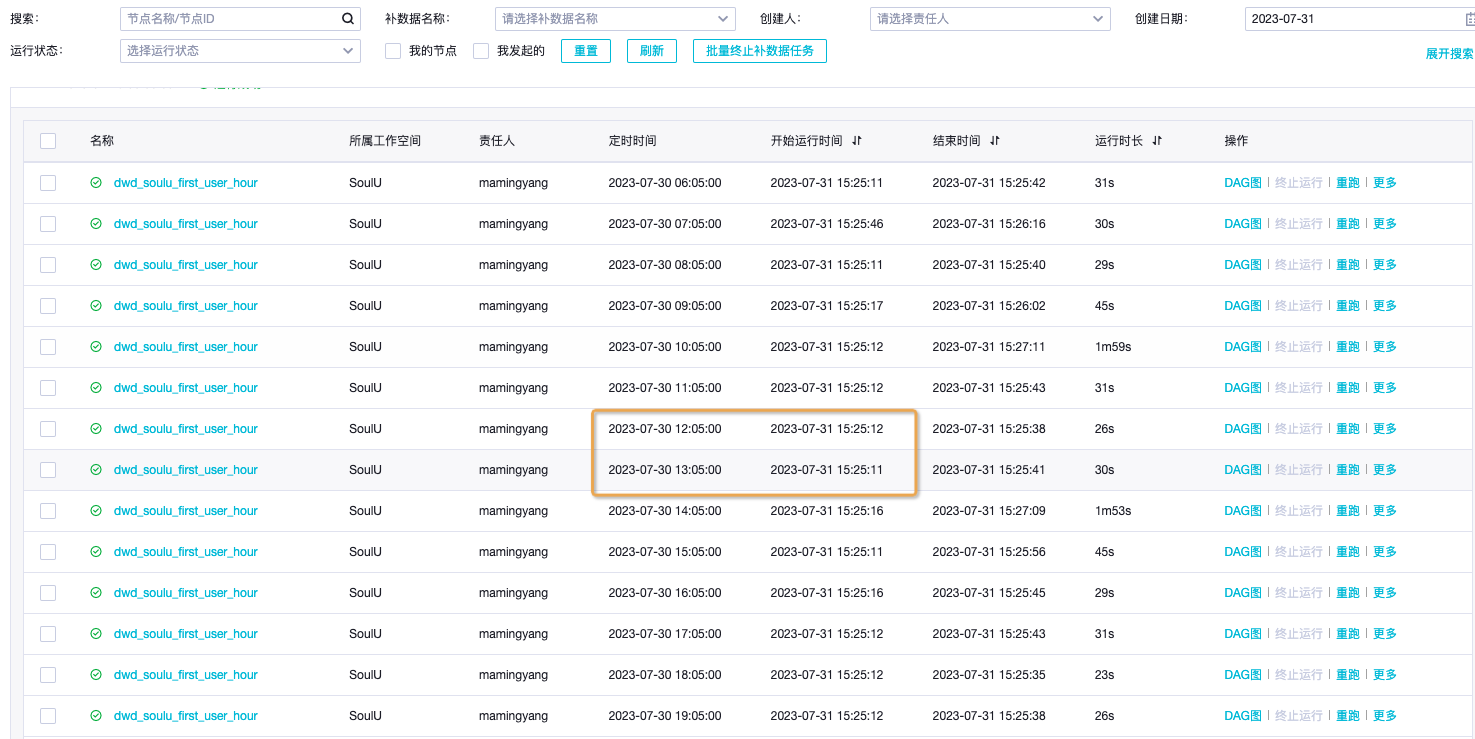Screen dimensions: 1475x739
Task: Click scheduled time 2023-07-30 18:05:00 cell
Action: click(665, 675)
